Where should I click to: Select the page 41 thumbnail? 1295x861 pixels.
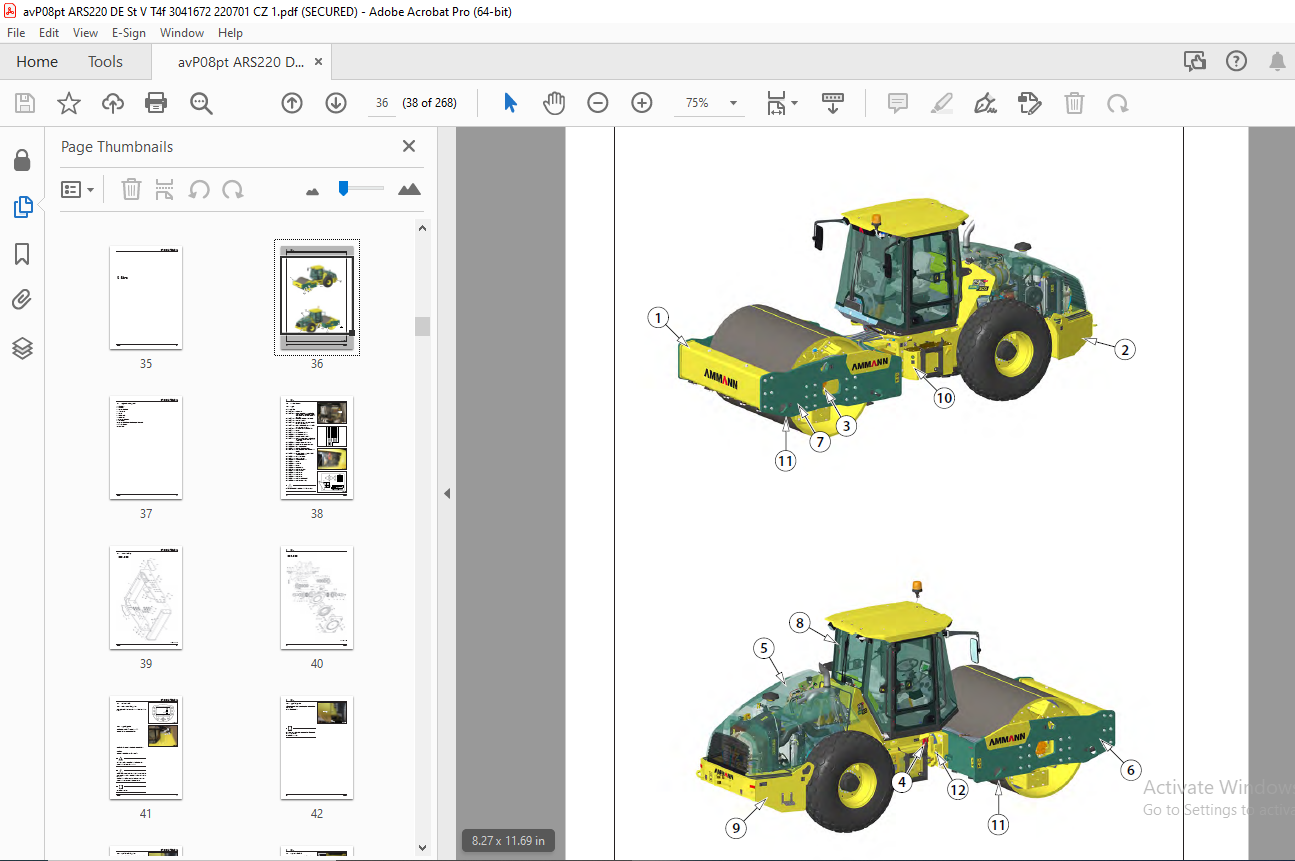[x=146, y=748]
